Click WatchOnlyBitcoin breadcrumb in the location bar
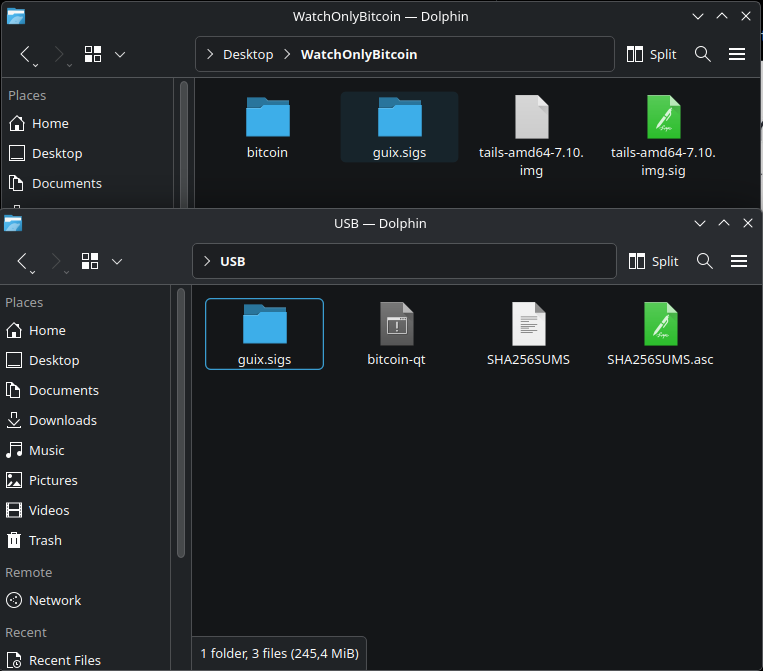 pyautogui.click(x=359, y=54)
